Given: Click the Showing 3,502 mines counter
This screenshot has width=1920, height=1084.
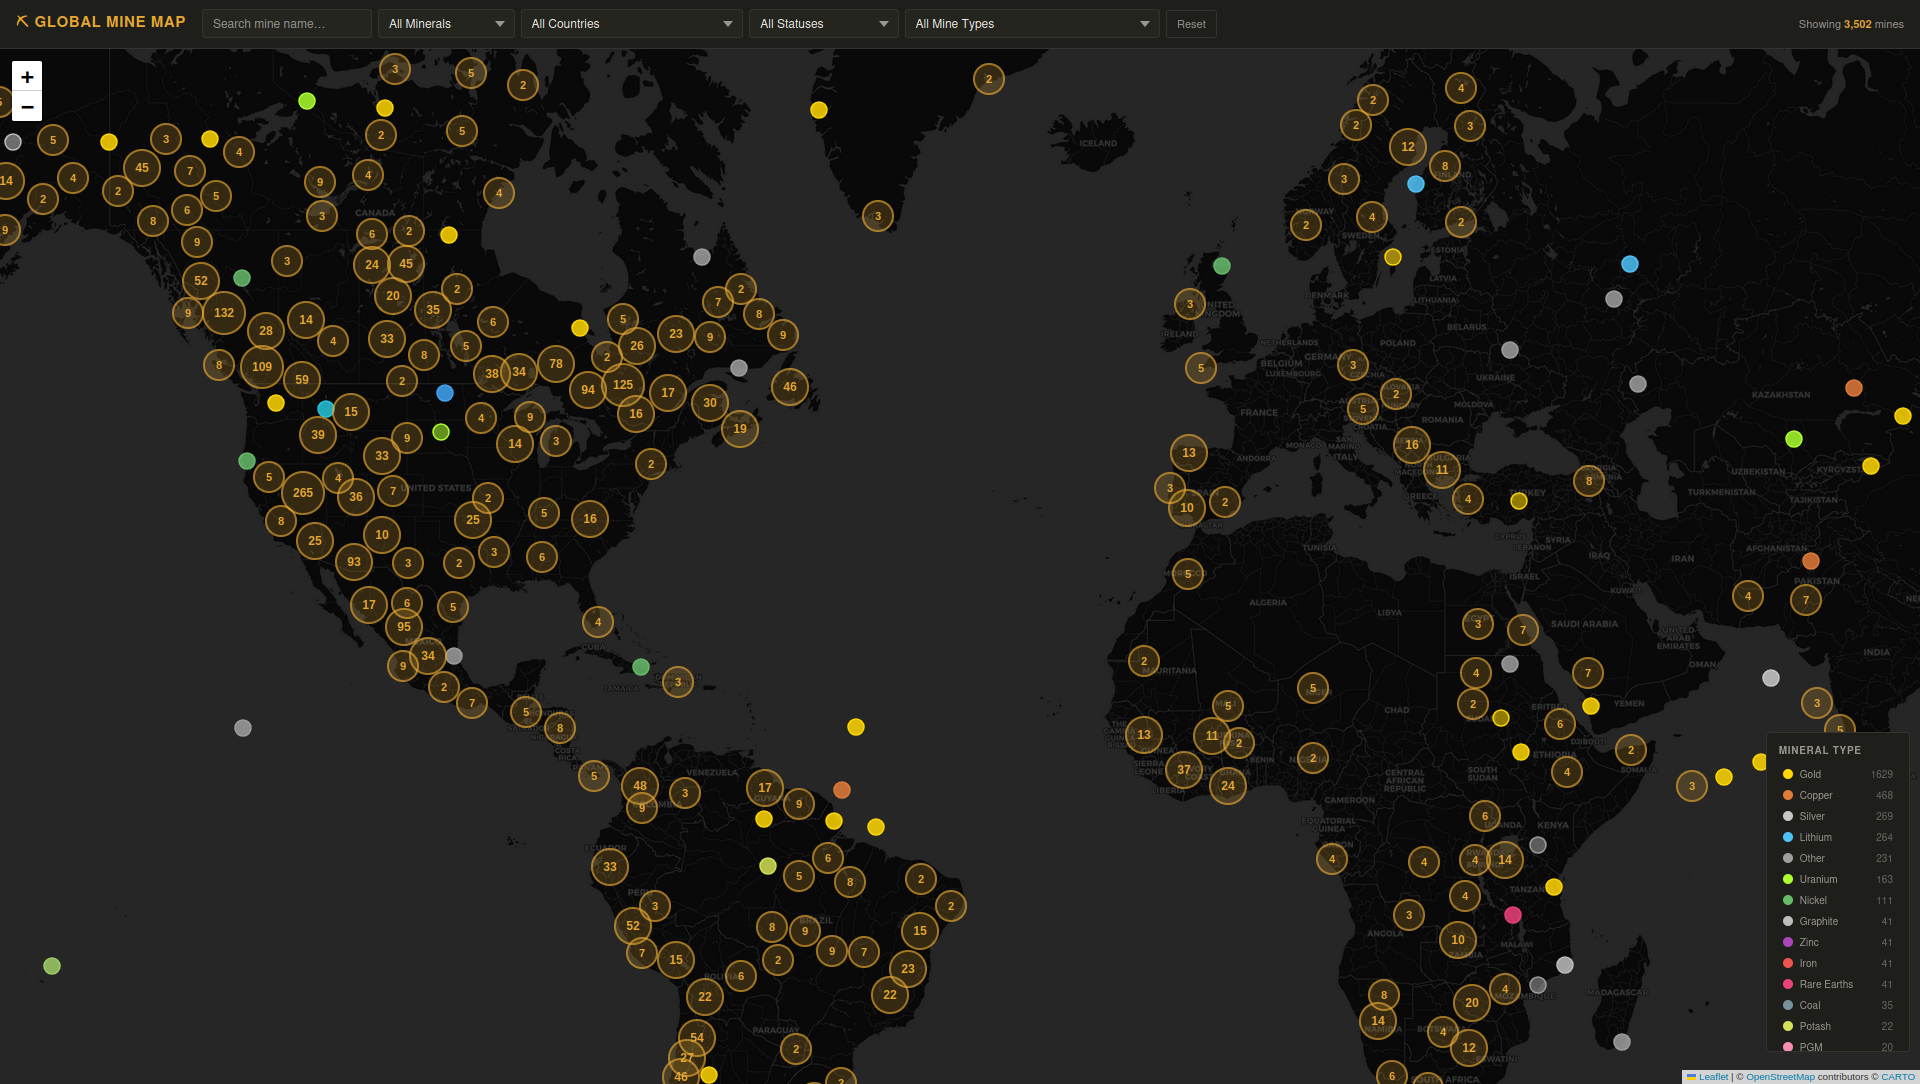Looking at the screenshot, I should (x=1851, y=24).
